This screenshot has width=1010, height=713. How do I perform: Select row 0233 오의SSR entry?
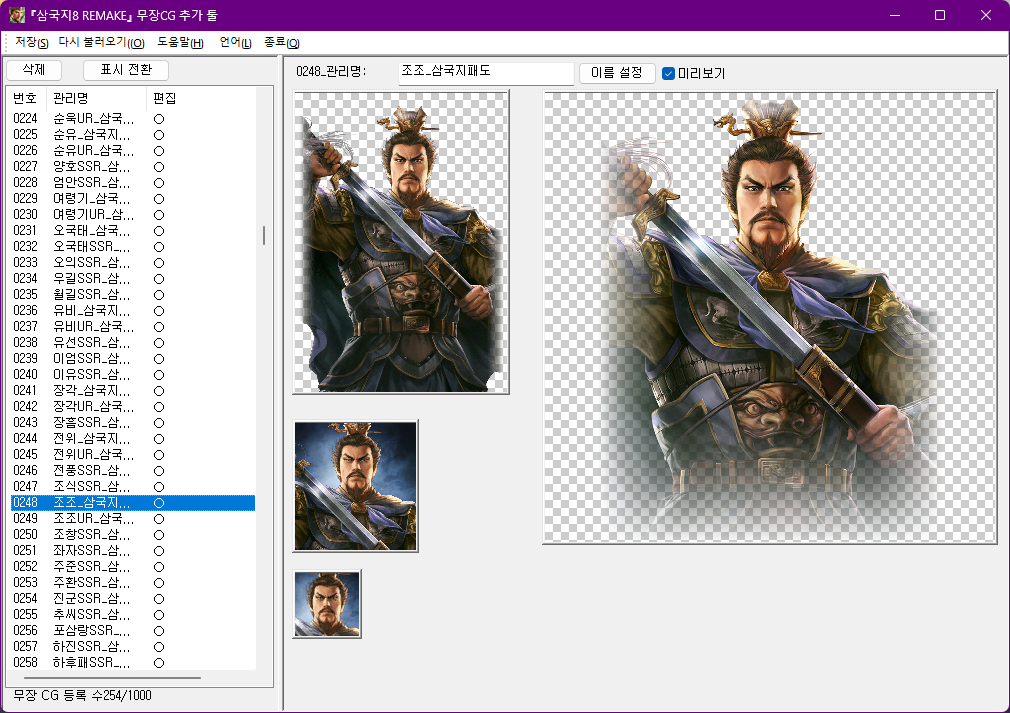point(133,263)
